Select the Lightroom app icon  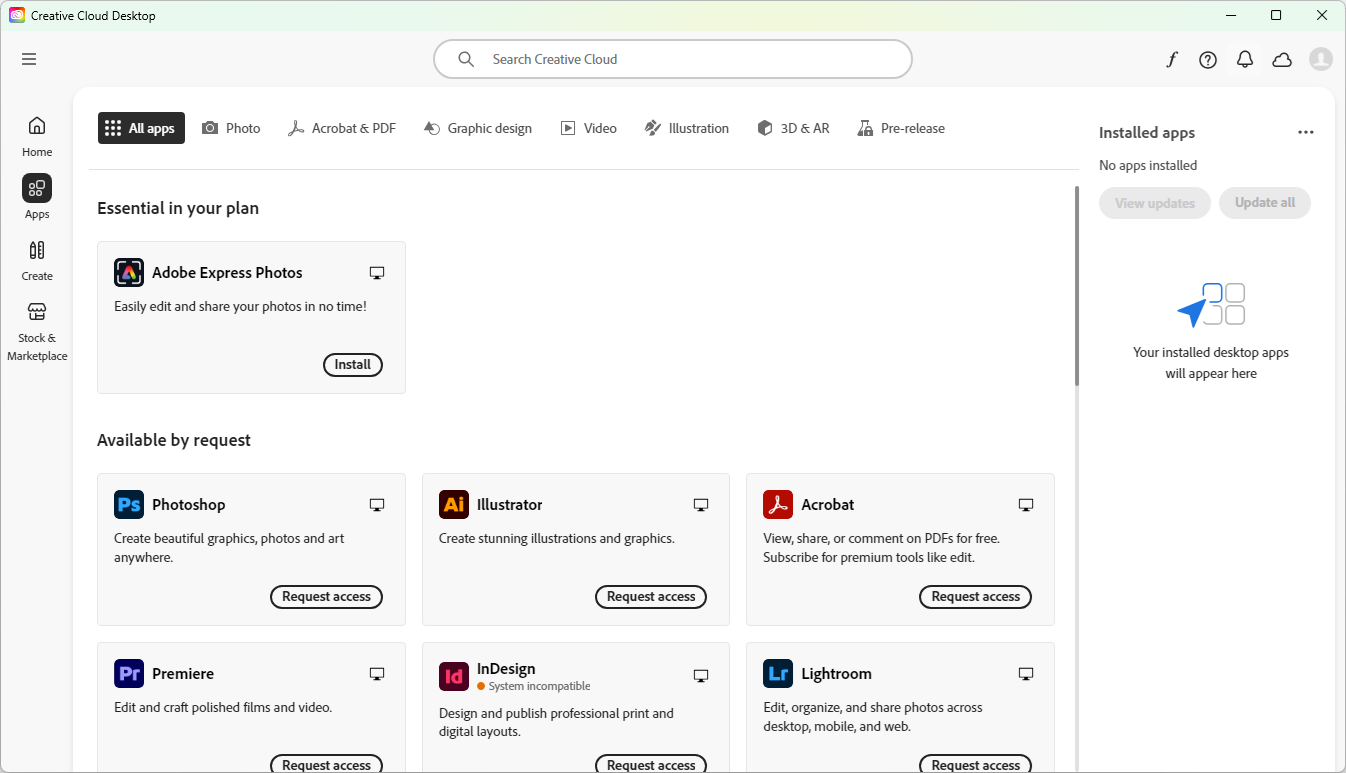[x=778, y=673]
